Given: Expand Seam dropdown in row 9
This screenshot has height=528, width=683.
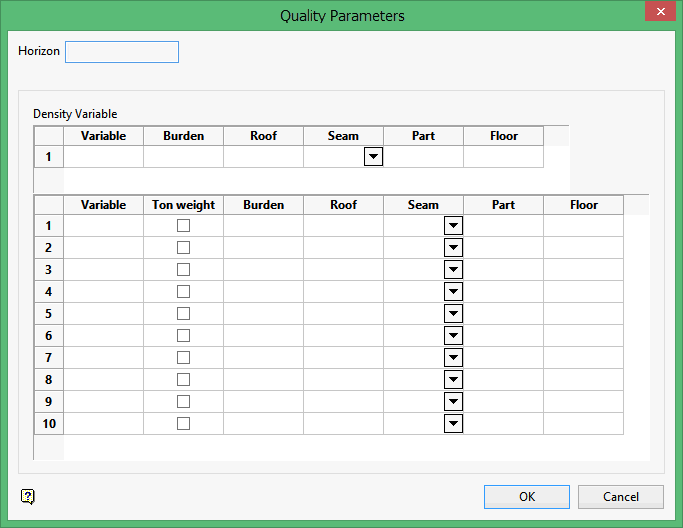Looking at the screenshot, I should [453, 402].
